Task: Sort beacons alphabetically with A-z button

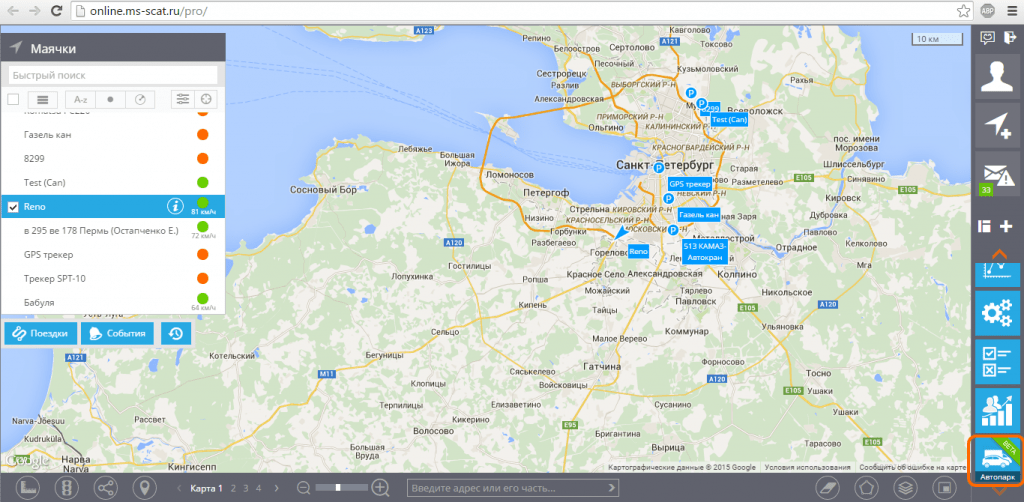Action: point(80,99)
